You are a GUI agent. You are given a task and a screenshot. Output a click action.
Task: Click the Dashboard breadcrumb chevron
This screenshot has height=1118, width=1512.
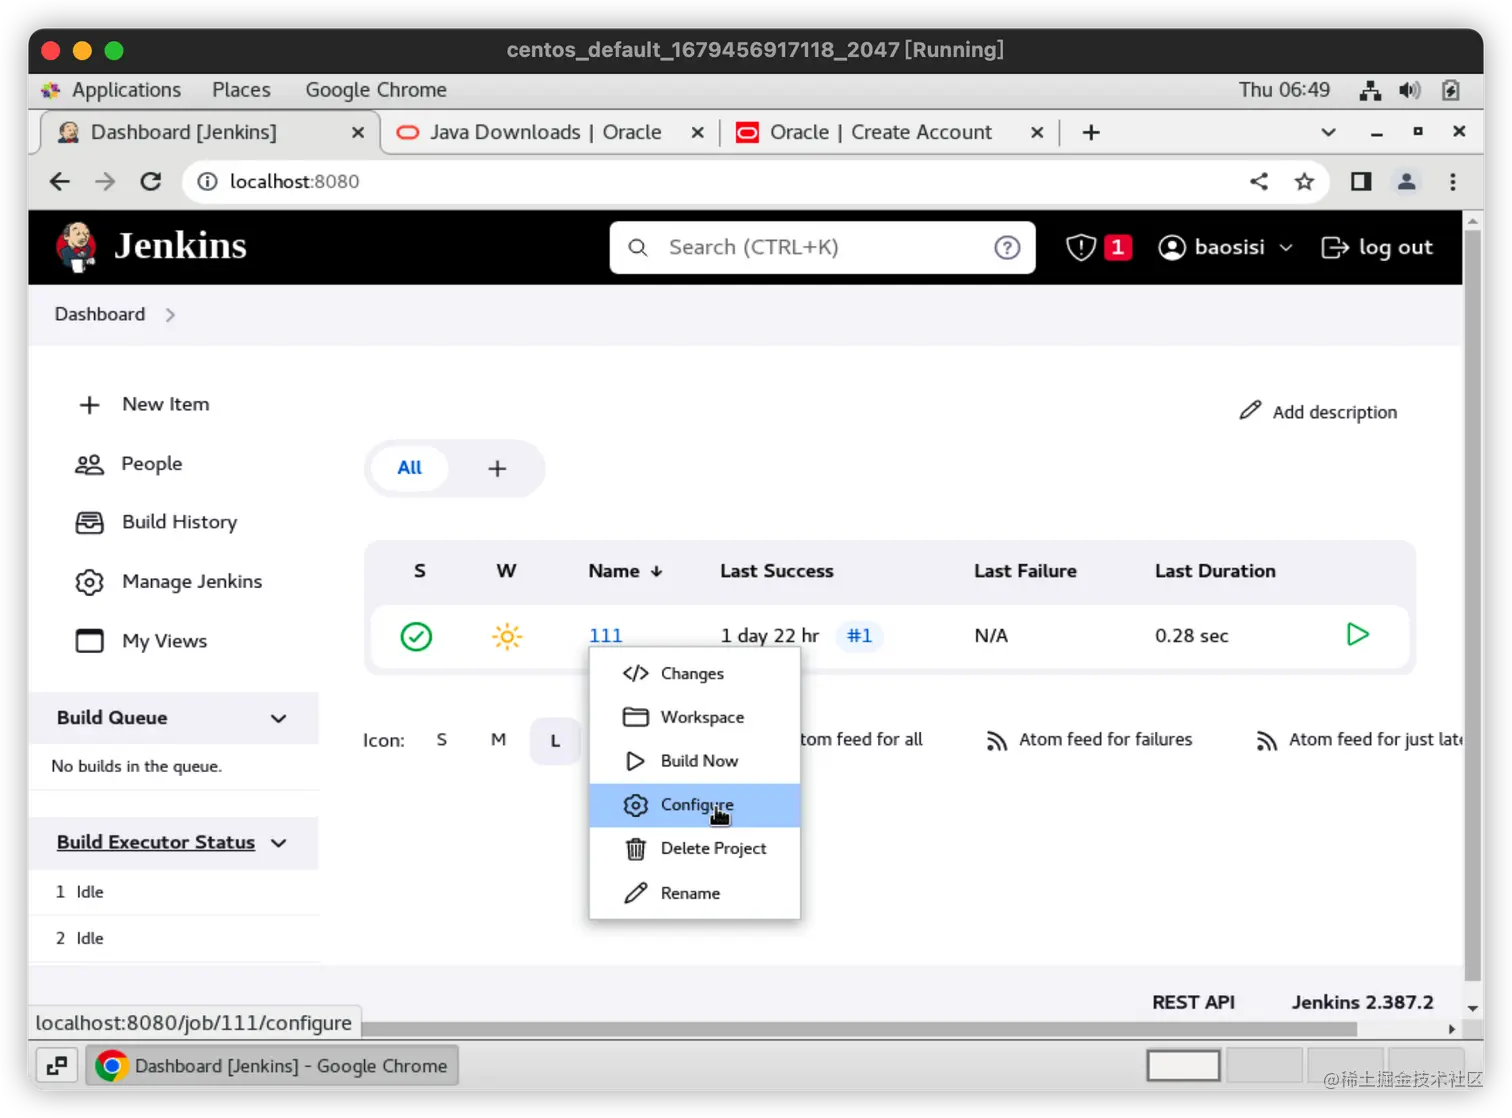(x=170, y=315)
